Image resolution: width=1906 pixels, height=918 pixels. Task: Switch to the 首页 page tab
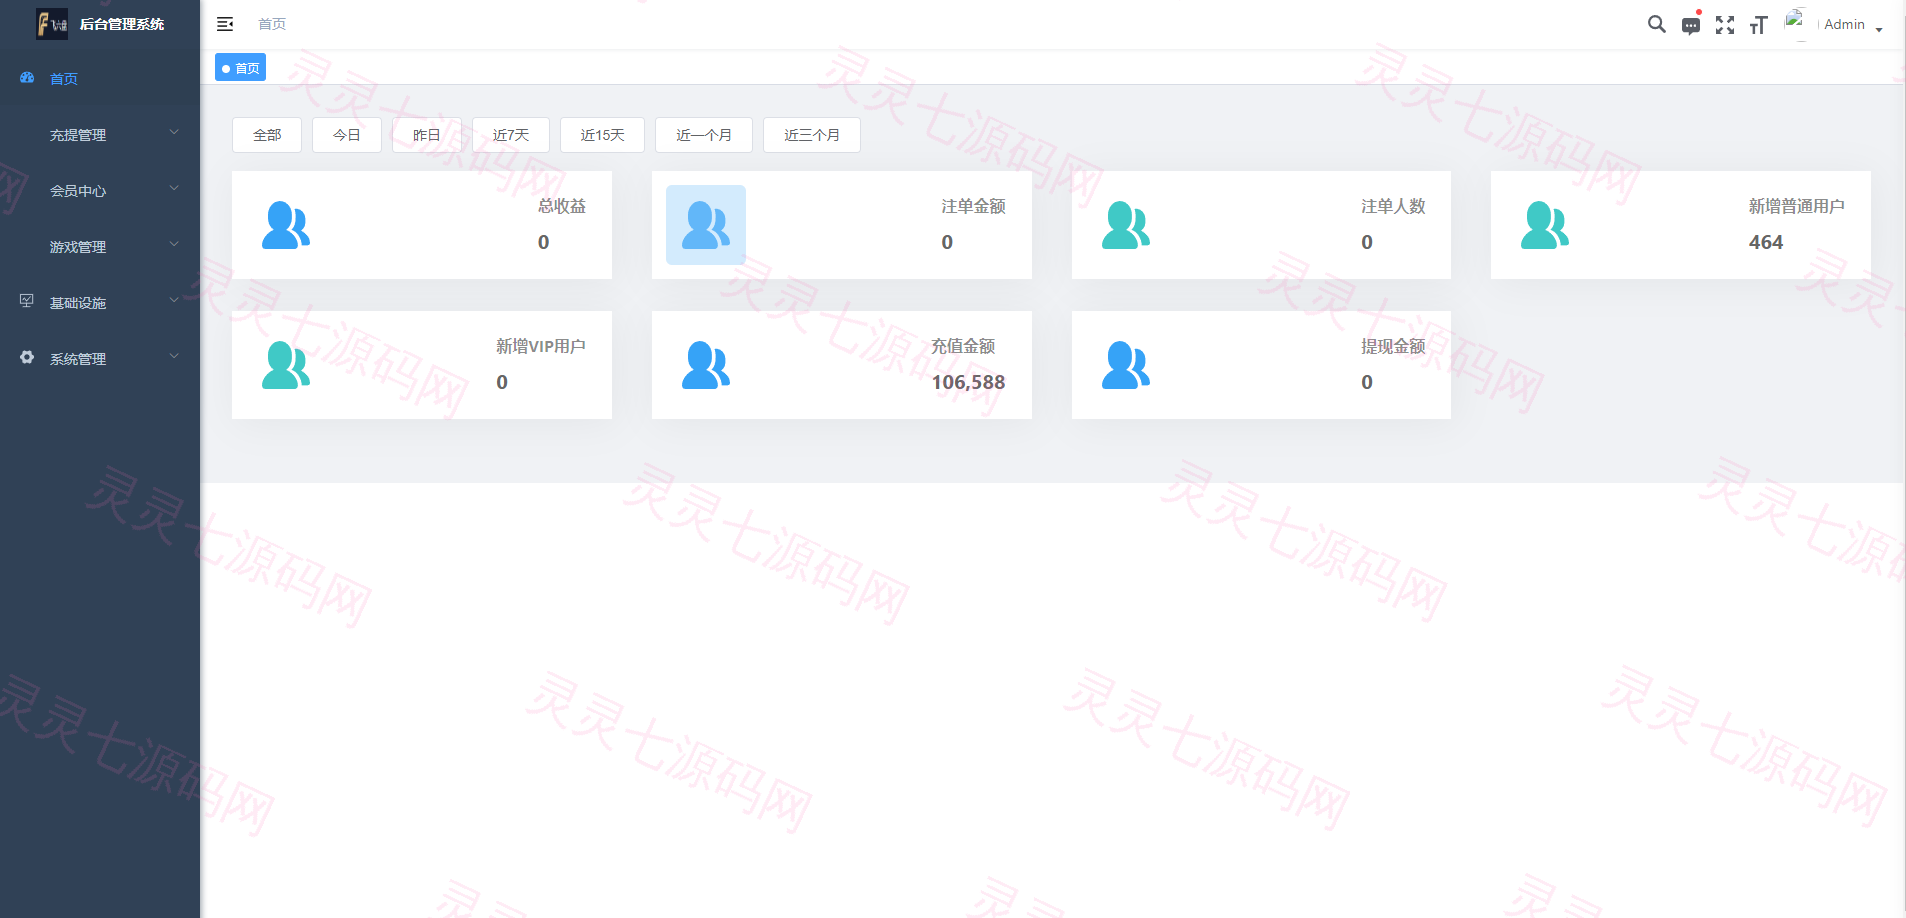click(x=240, y=68)
